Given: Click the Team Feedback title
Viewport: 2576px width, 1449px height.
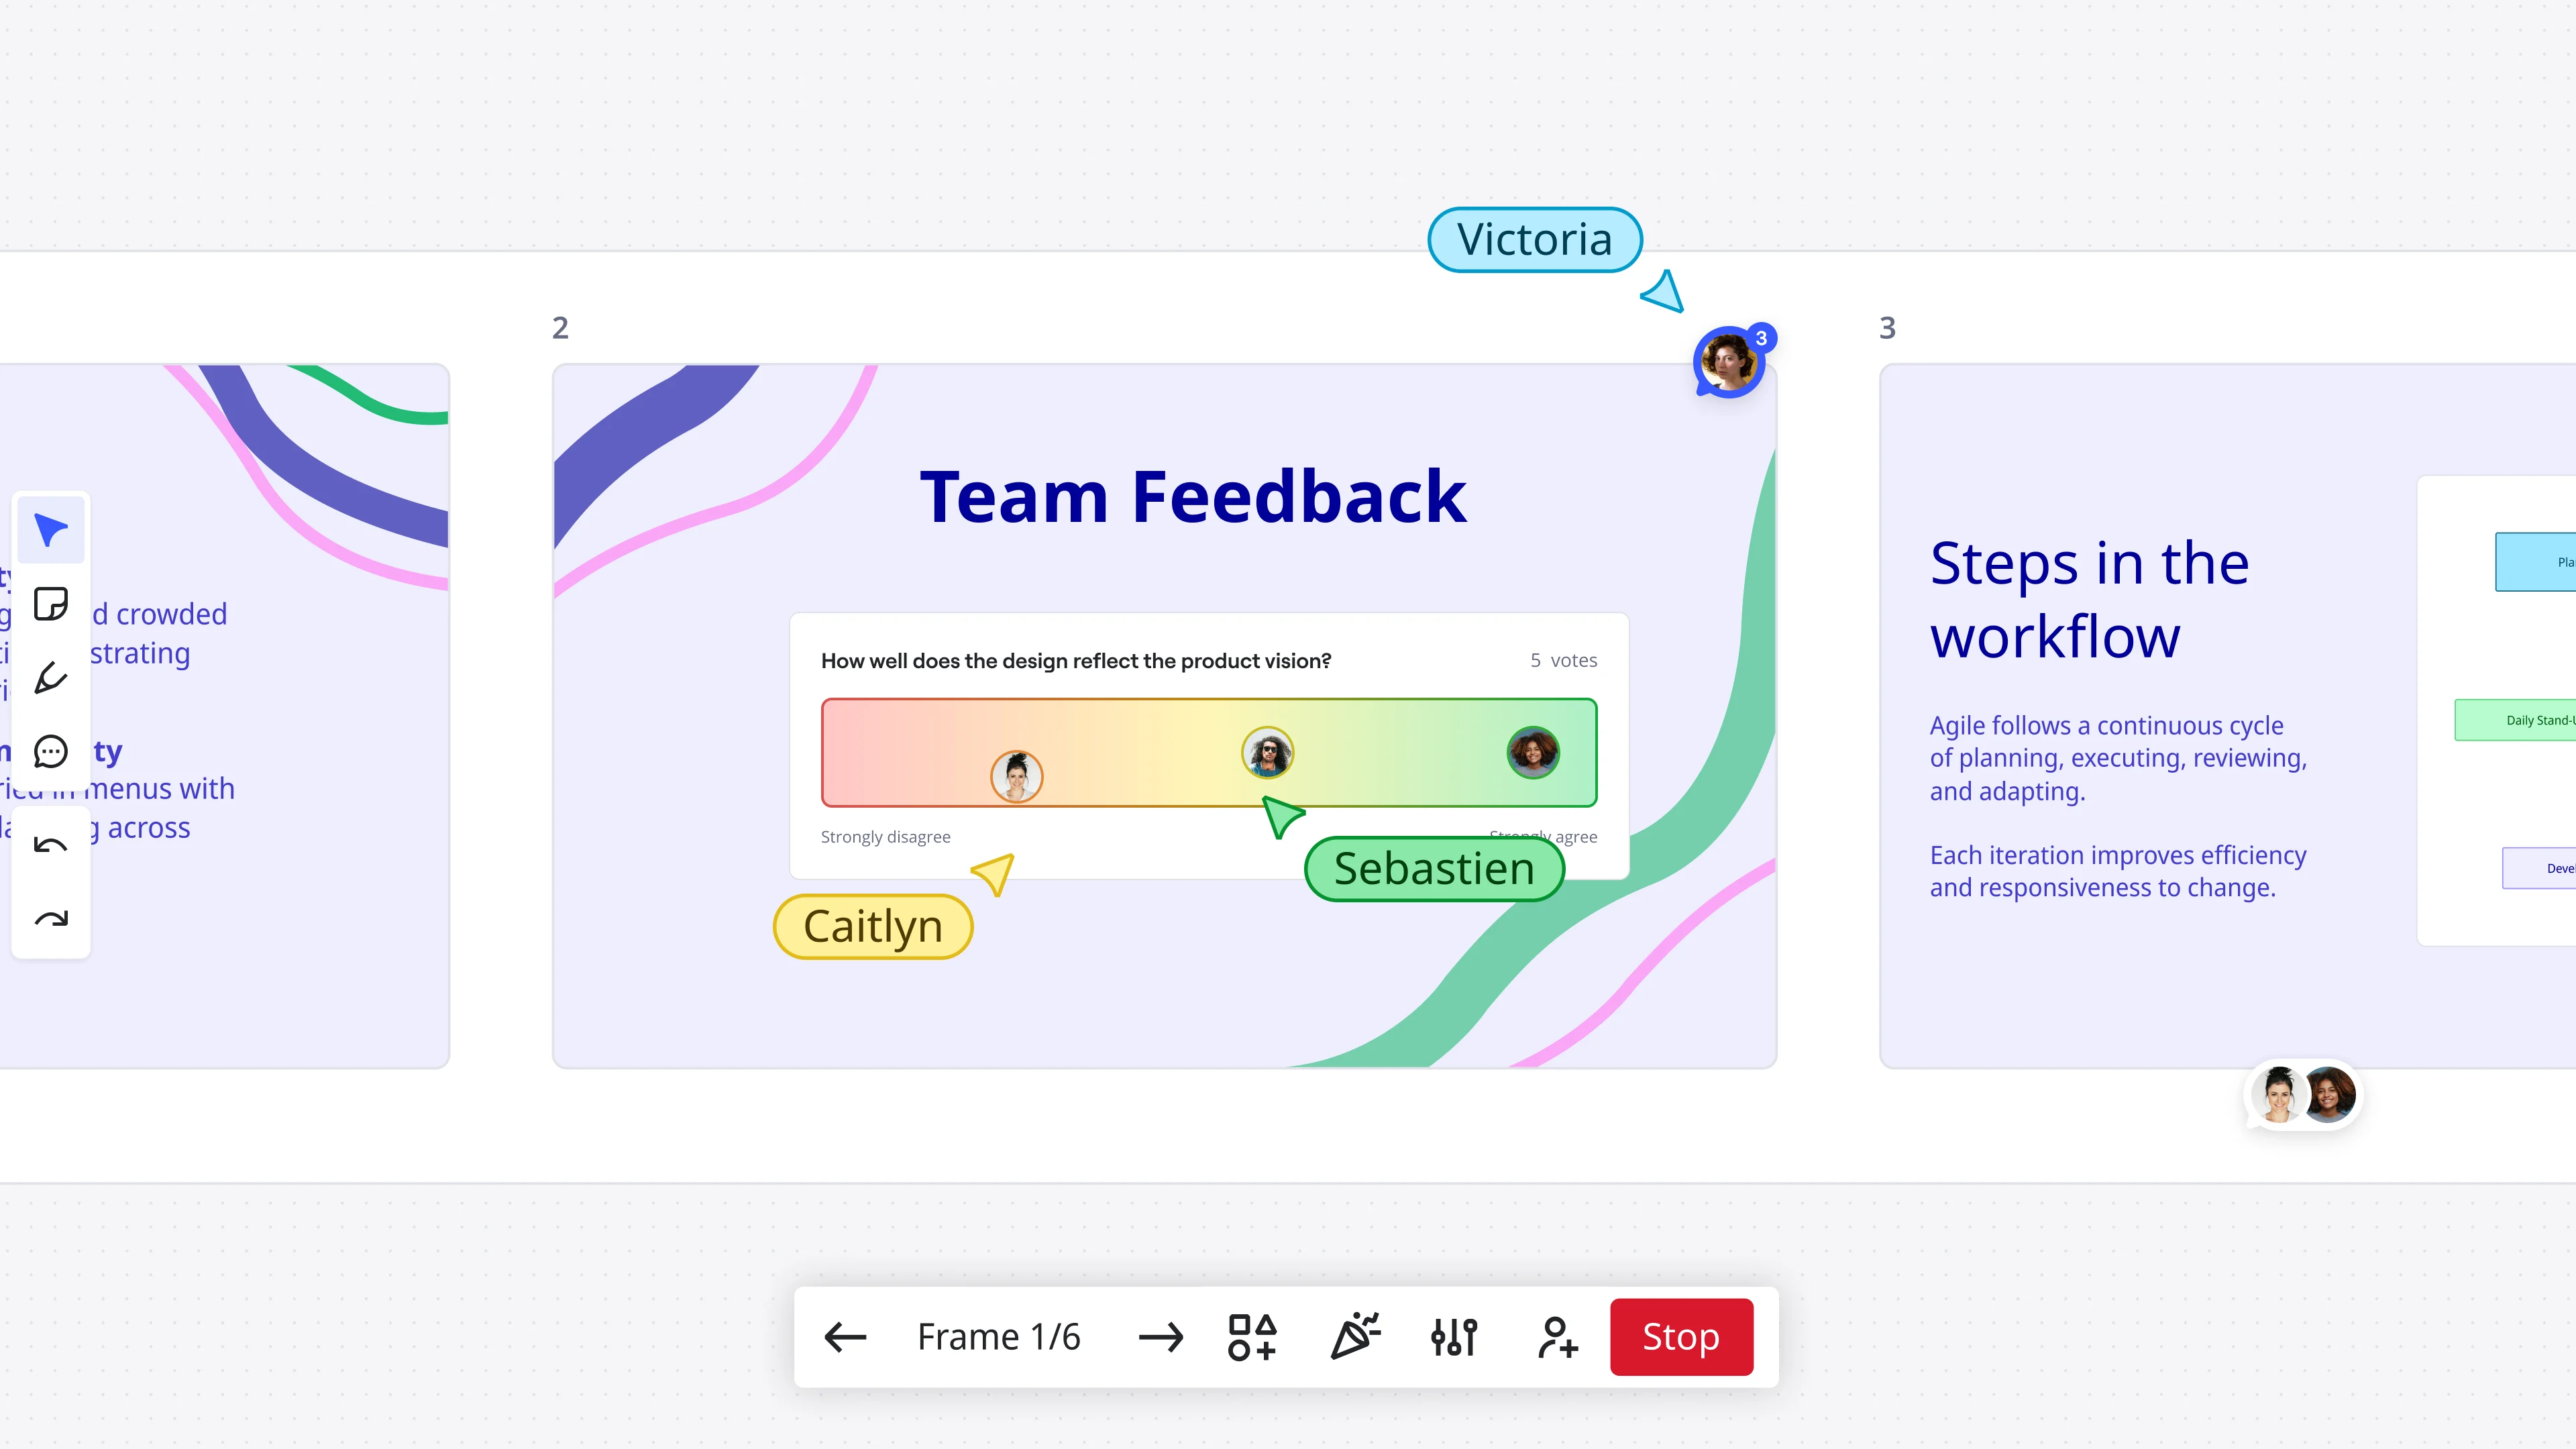Looking at the screenshot, I should [1192, 497].
